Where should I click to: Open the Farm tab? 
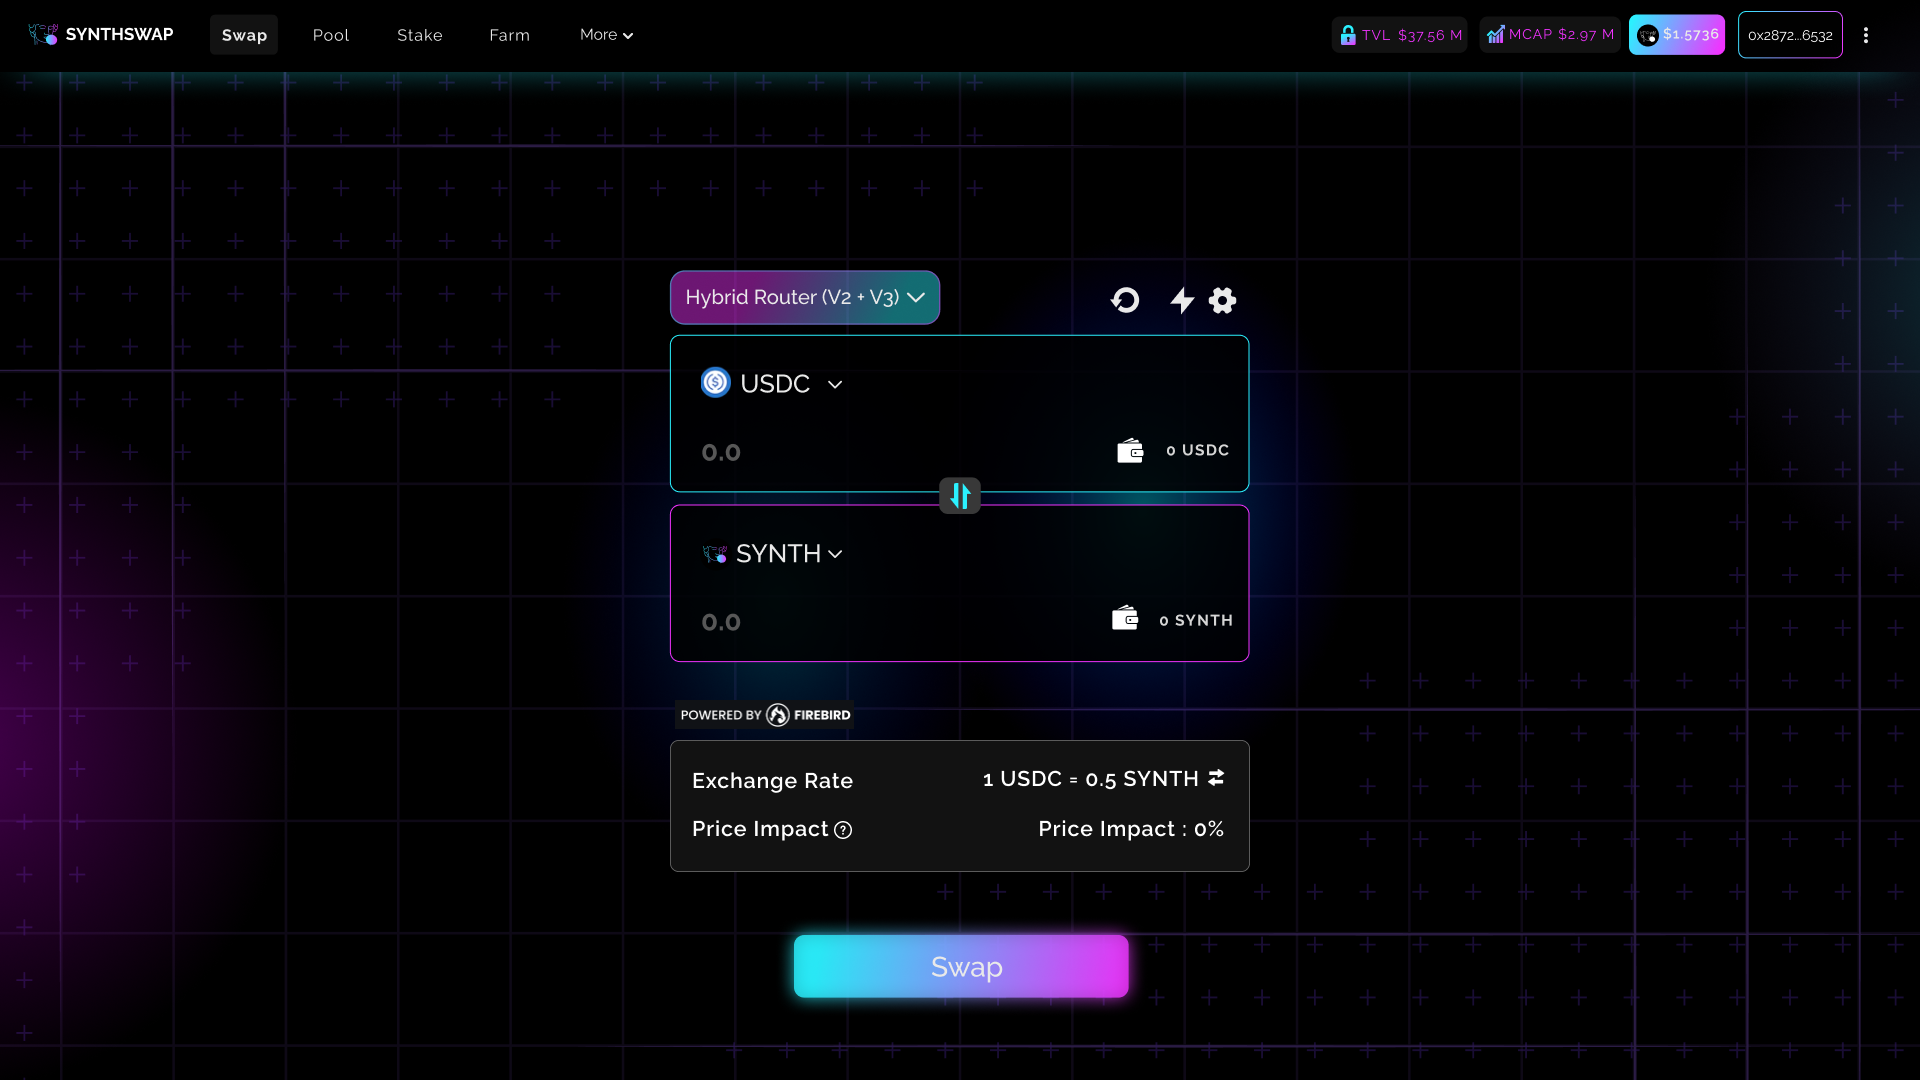[x=509, y=35]
